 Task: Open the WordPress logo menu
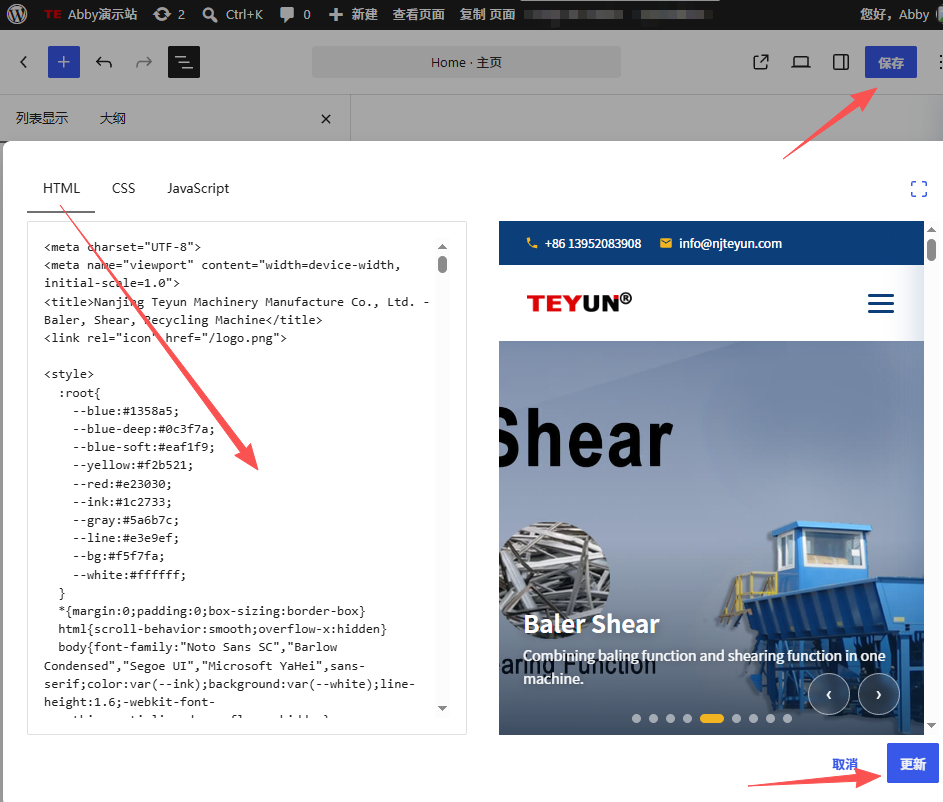coord(17,14)
